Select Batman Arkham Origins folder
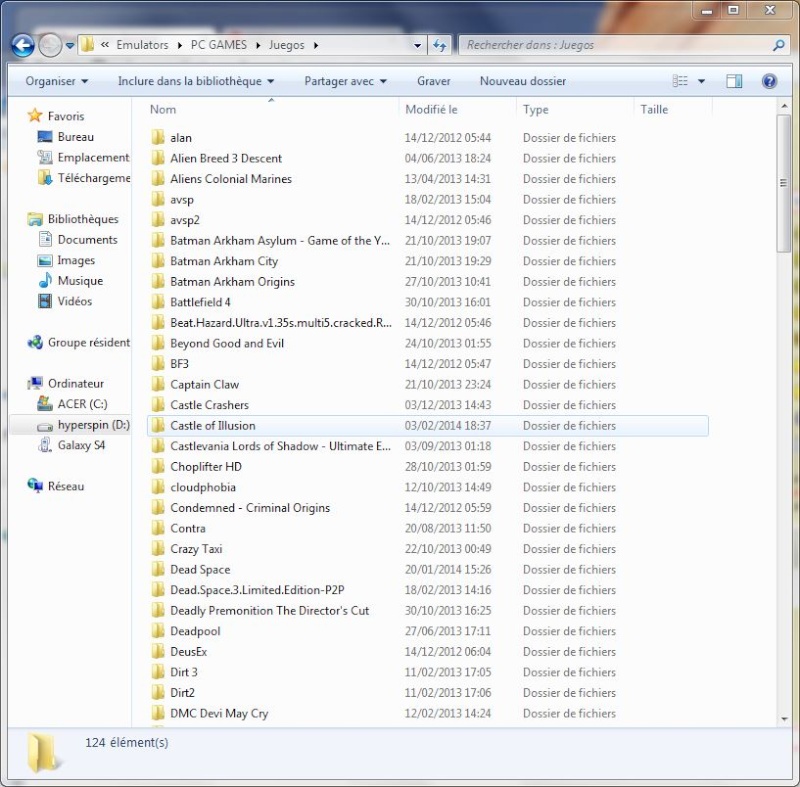 tap(233, 282)
